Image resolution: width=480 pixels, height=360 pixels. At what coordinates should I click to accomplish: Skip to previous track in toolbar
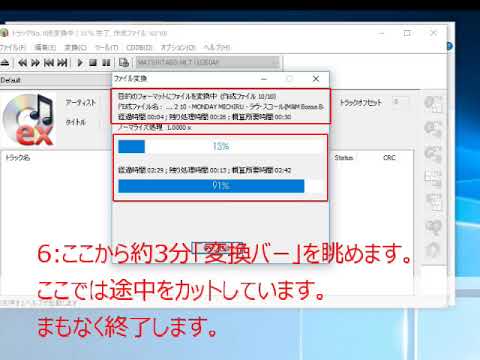pyautogui.click(x=49, y=62)
